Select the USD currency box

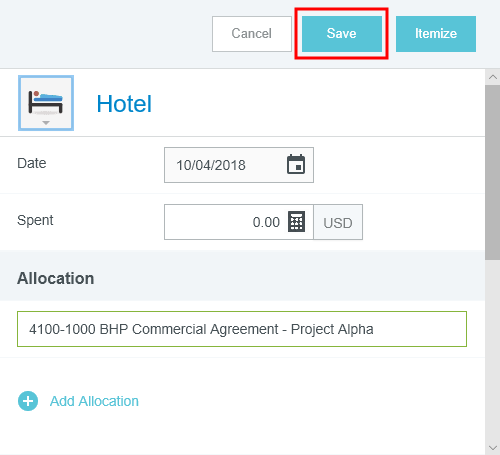click(x=338, y=222)
